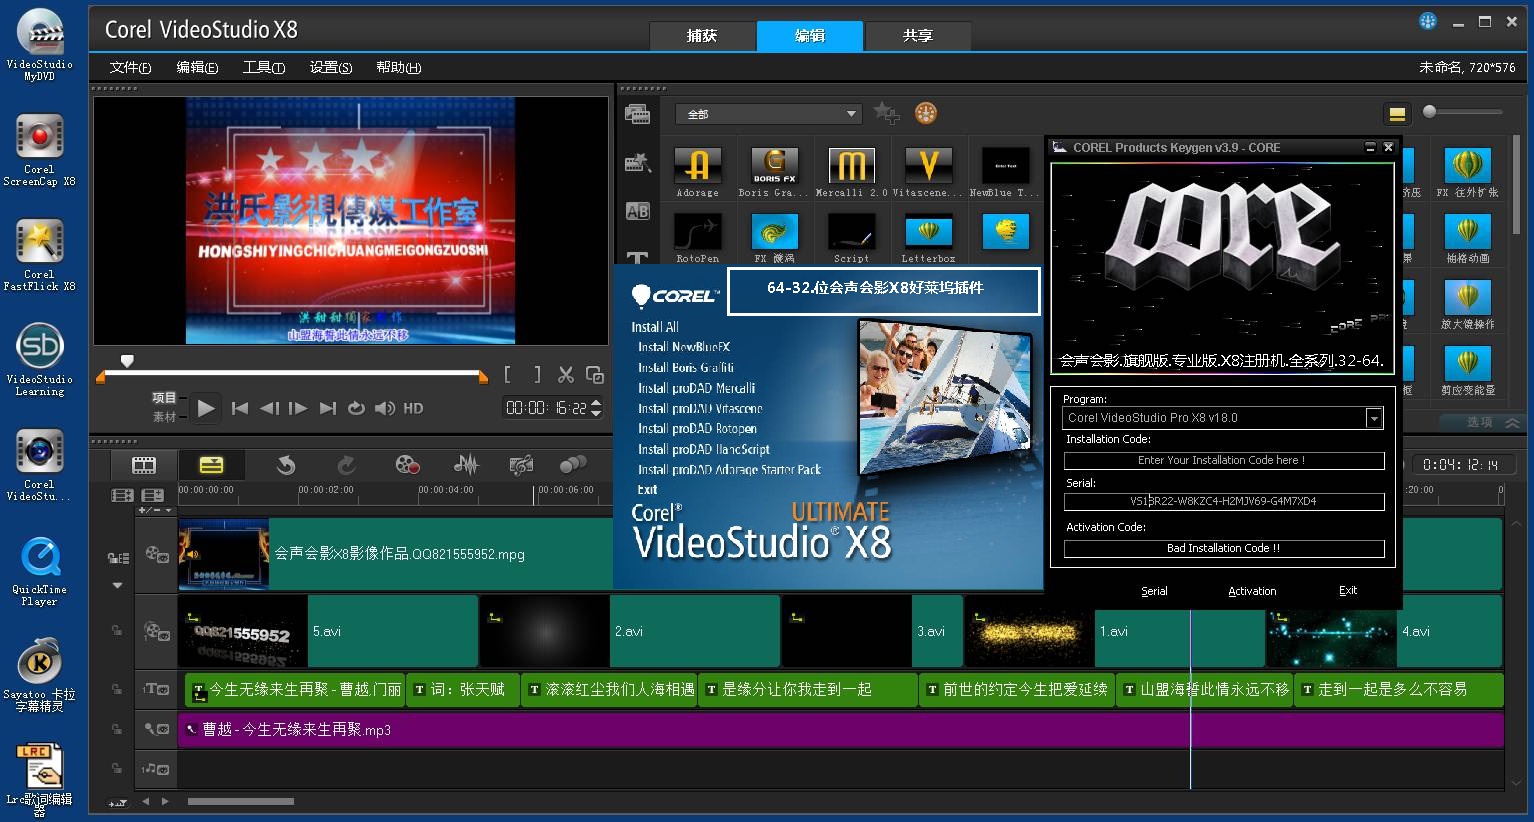Open Corel FastFlick X8 desktop shortcut

tap(39, 255)
